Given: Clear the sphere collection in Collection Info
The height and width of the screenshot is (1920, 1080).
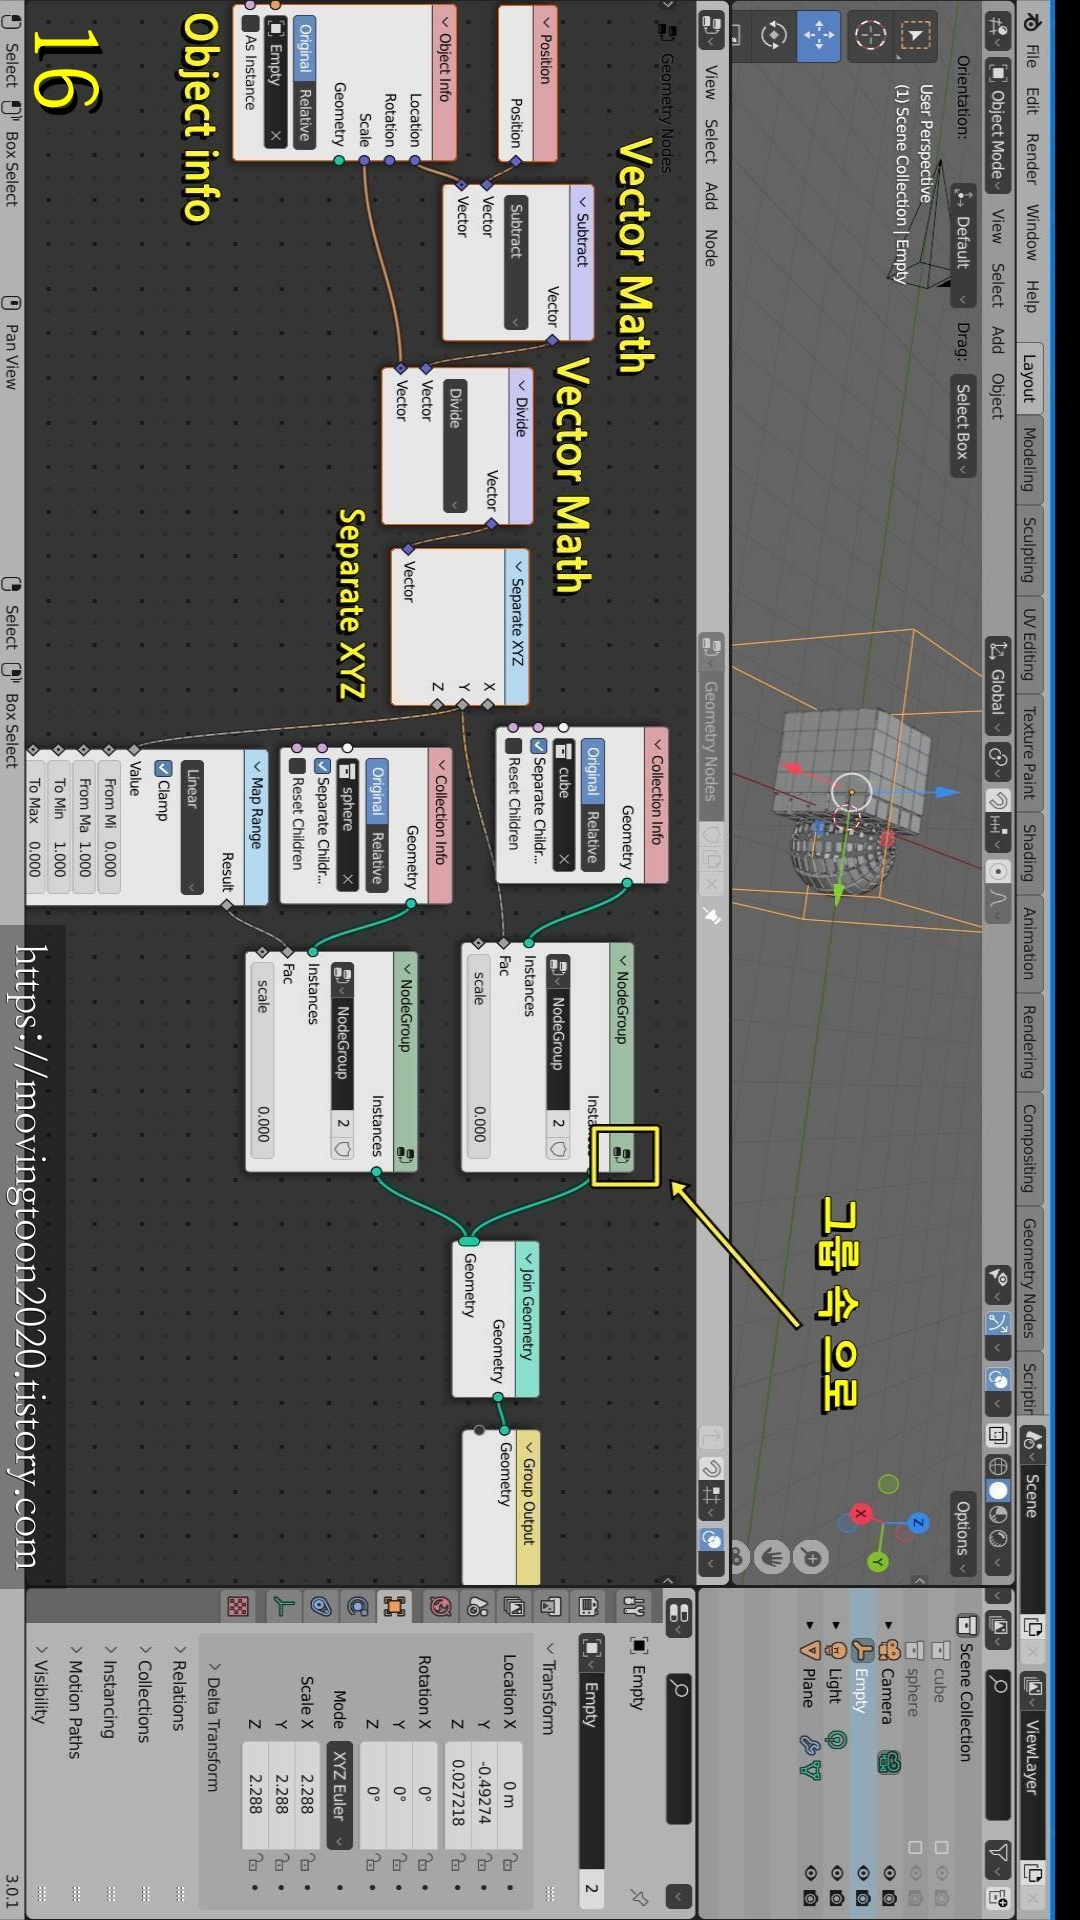Looking at the screenshot, I should tap(347, 879).
